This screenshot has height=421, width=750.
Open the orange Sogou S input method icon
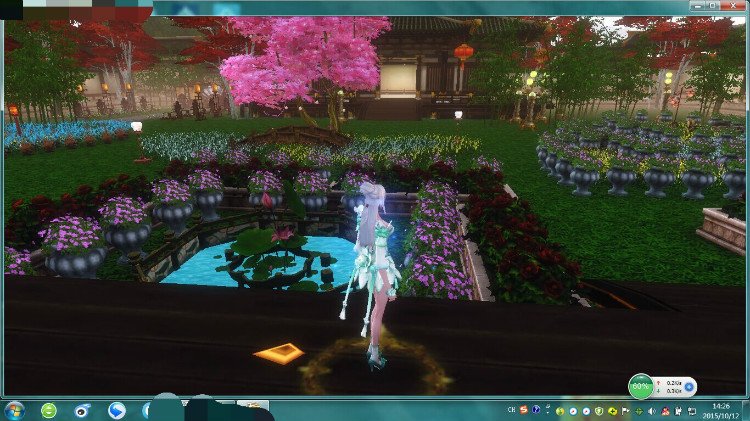[x=524, y=410]
